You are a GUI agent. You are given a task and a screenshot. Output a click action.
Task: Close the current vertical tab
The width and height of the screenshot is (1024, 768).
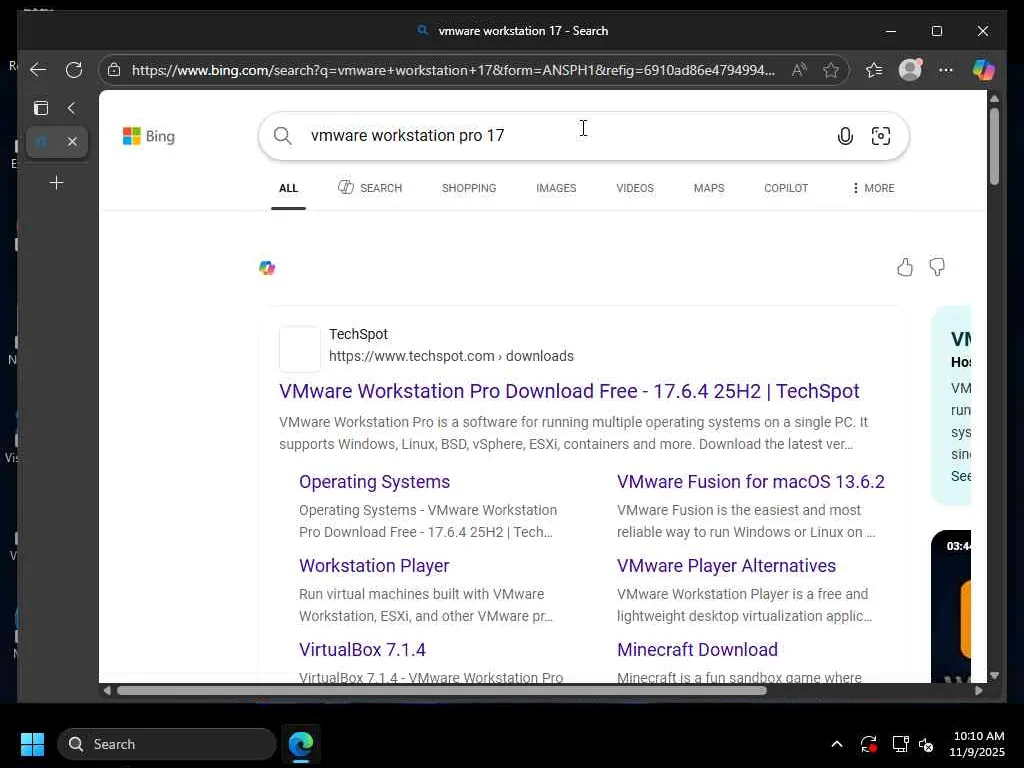[x=72, y=142]
